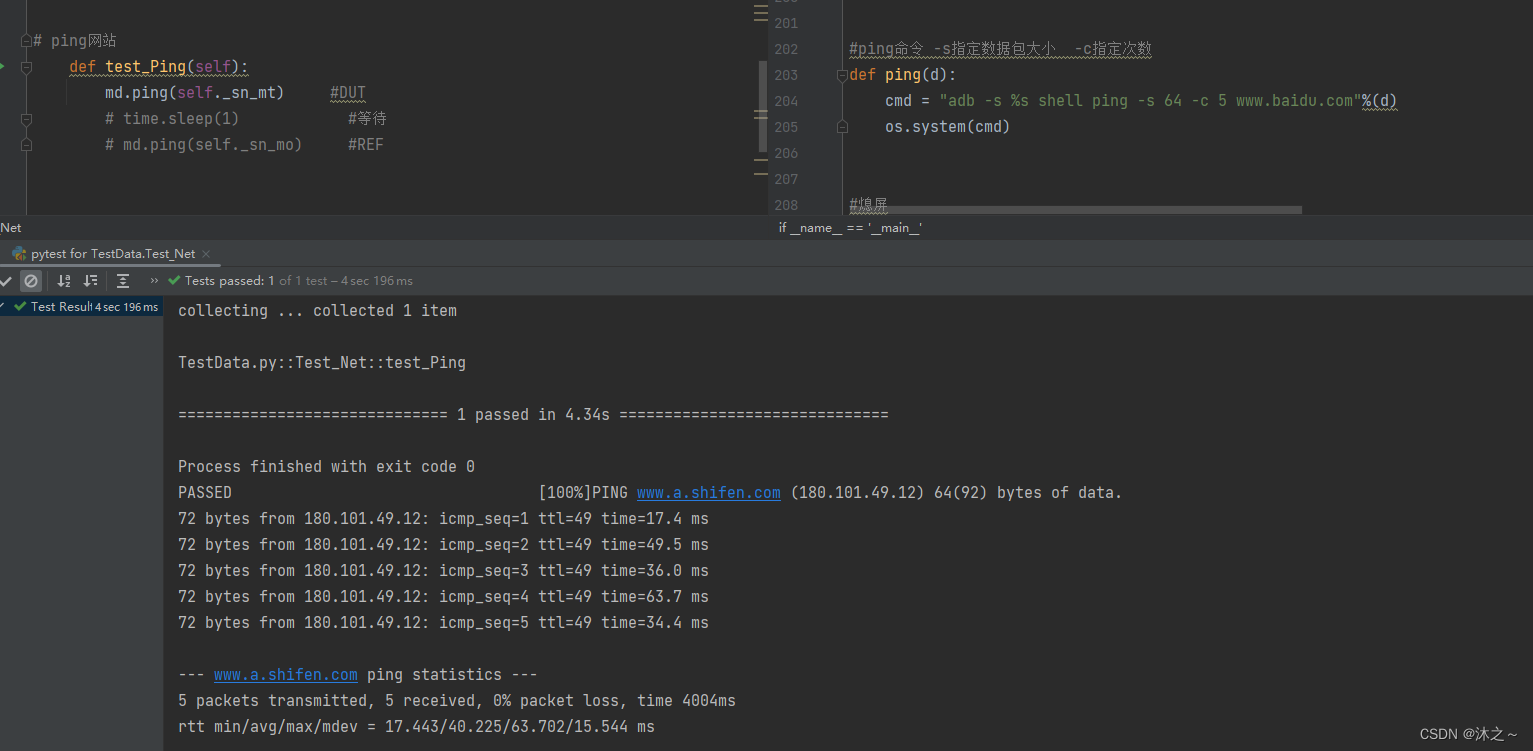The height and width of the screenshot is (751, 1533).
Task: Sort test results by duration
Action: point(90,280)
